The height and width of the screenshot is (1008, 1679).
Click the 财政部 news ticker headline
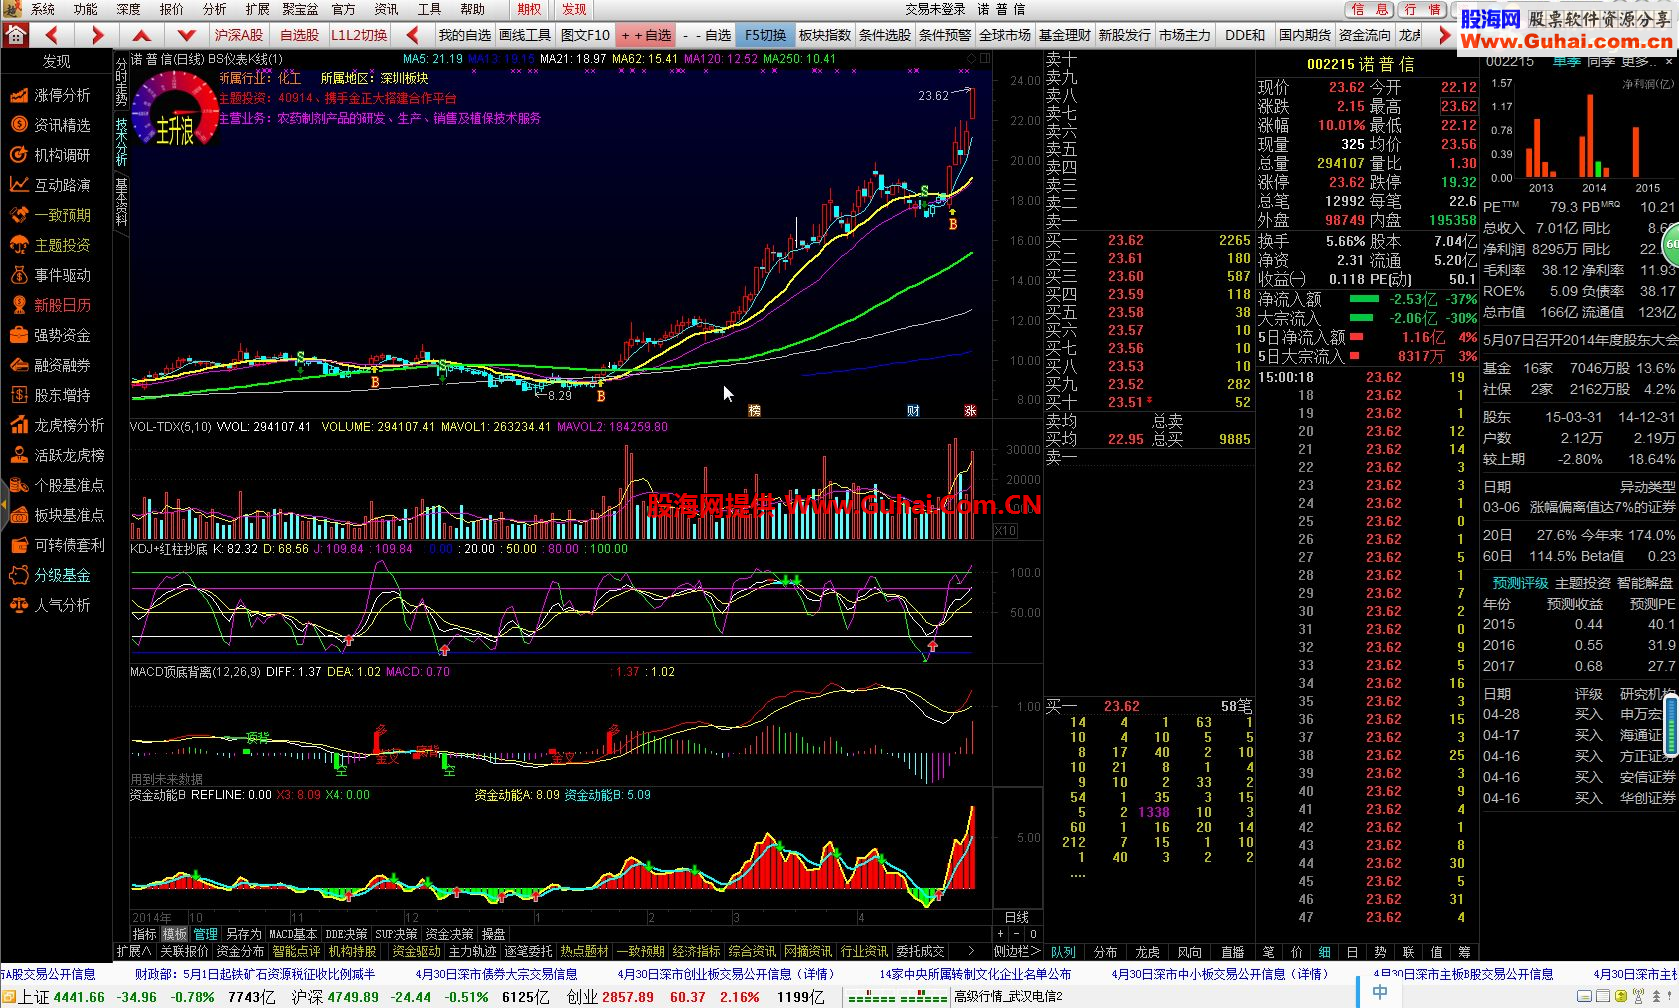coord(255,973)
